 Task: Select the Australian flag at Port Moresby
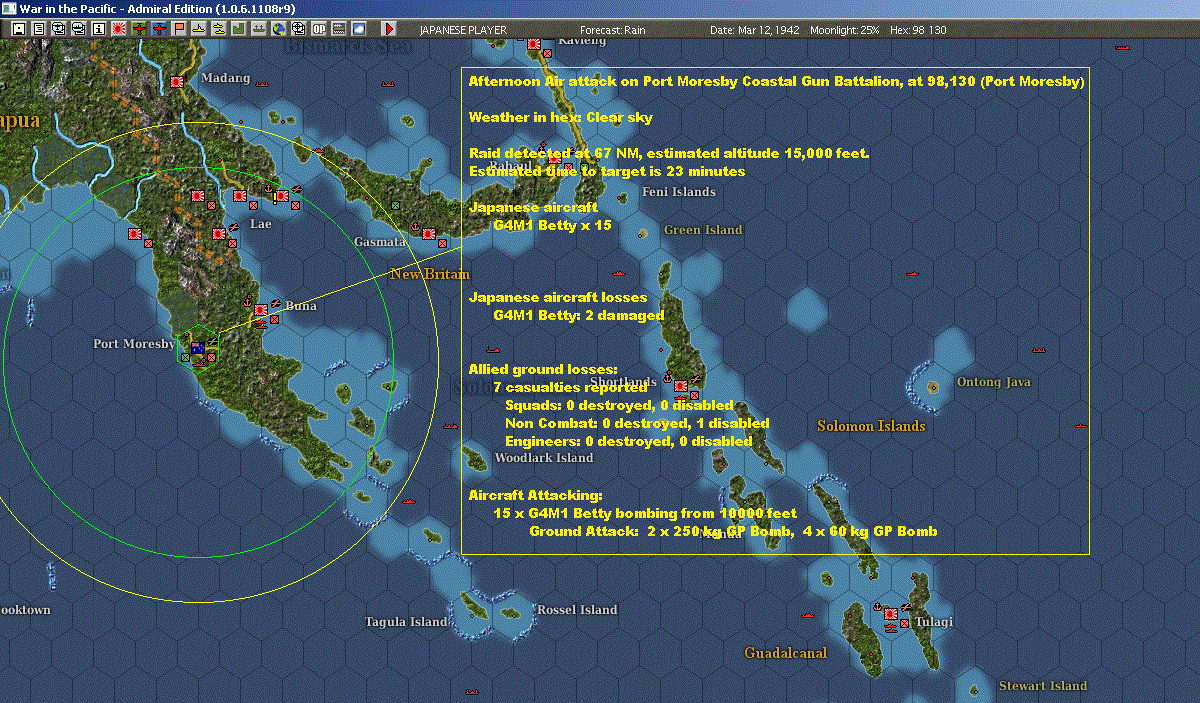(x=198, y=348)
